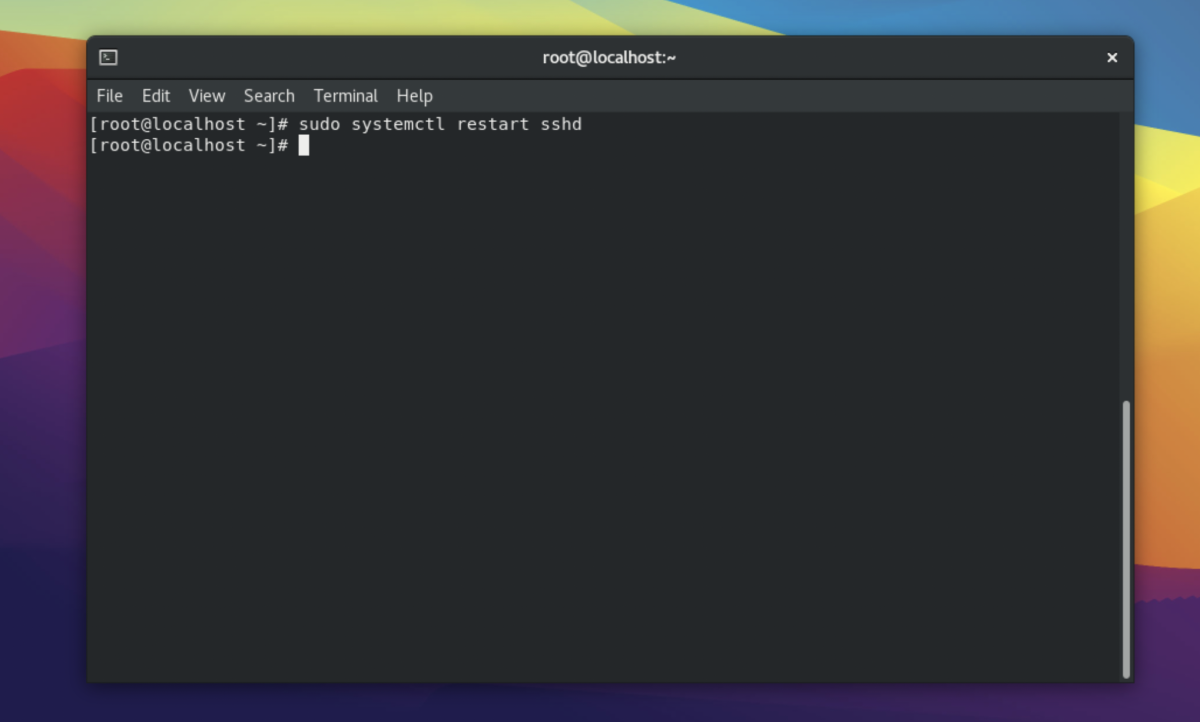Expand the View menu
Screen dimensions: 1200x722
coord(207,96)
